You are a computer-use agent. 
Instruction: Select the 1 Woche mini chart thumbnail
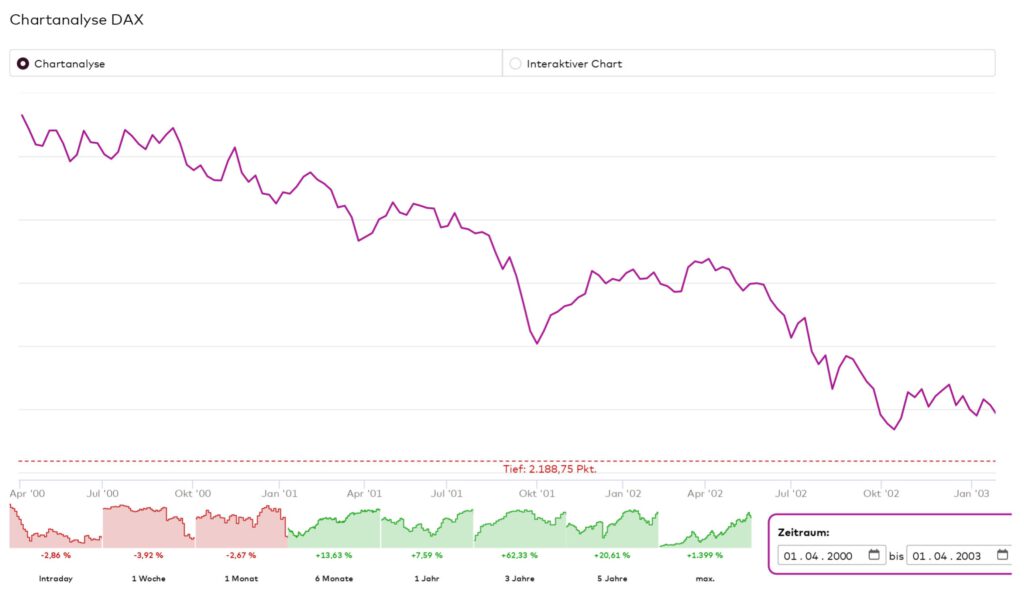pyautogui.click(x=148, y=527)
